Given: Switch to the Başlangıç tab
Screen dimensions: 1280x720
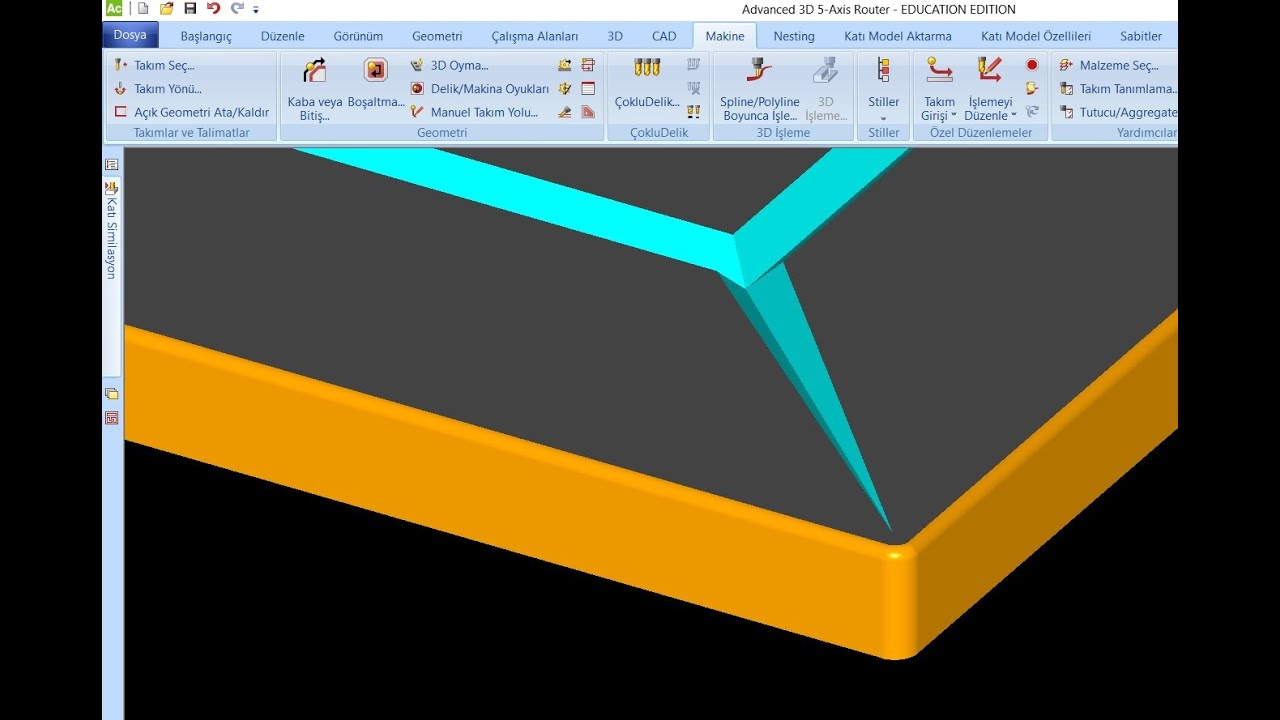Looking at the screenshot, I should coord(206,36).
